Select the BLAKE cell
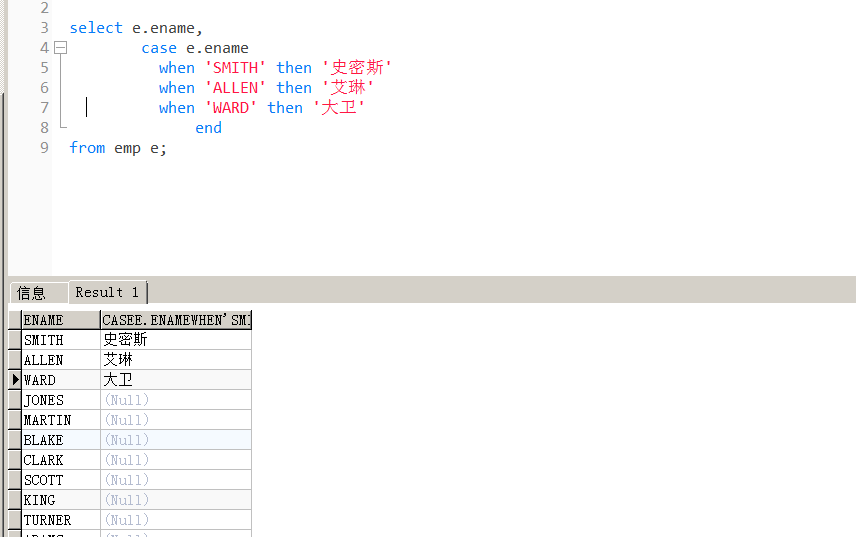The image size is (856, 537). (x=61, y=440)
